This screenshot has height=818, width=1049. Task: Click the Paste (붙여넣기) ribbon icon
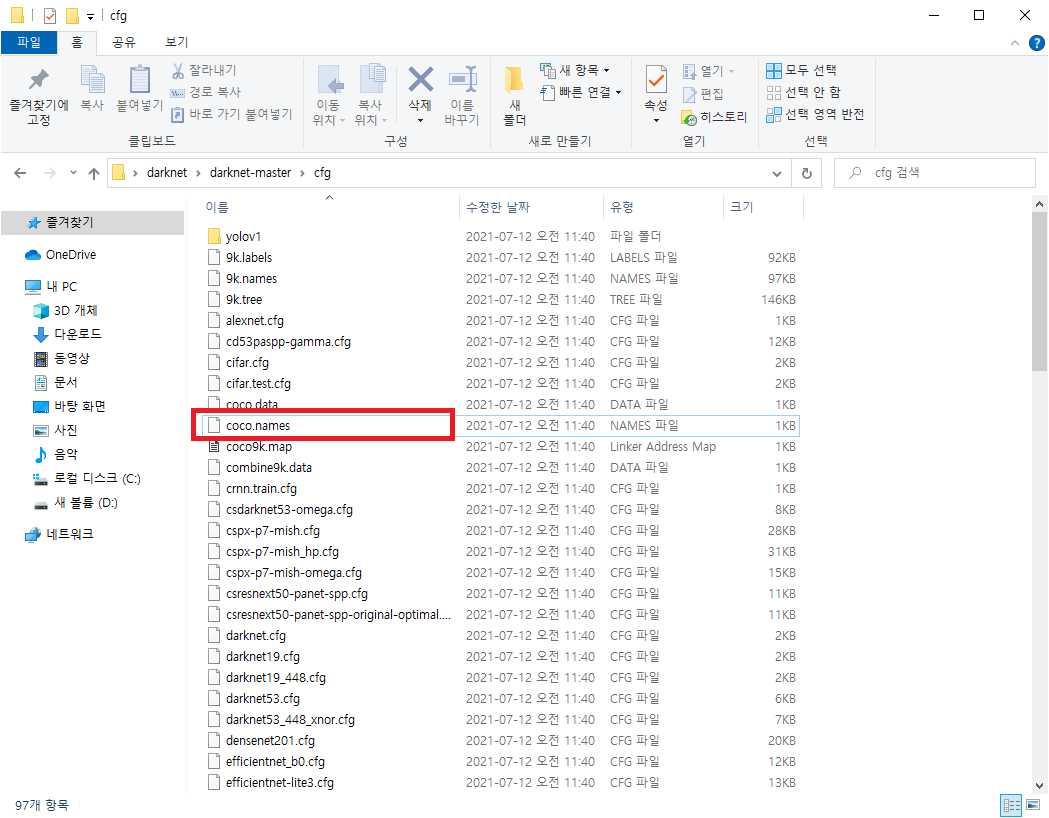pyautogui.click(x=139, y=80)
